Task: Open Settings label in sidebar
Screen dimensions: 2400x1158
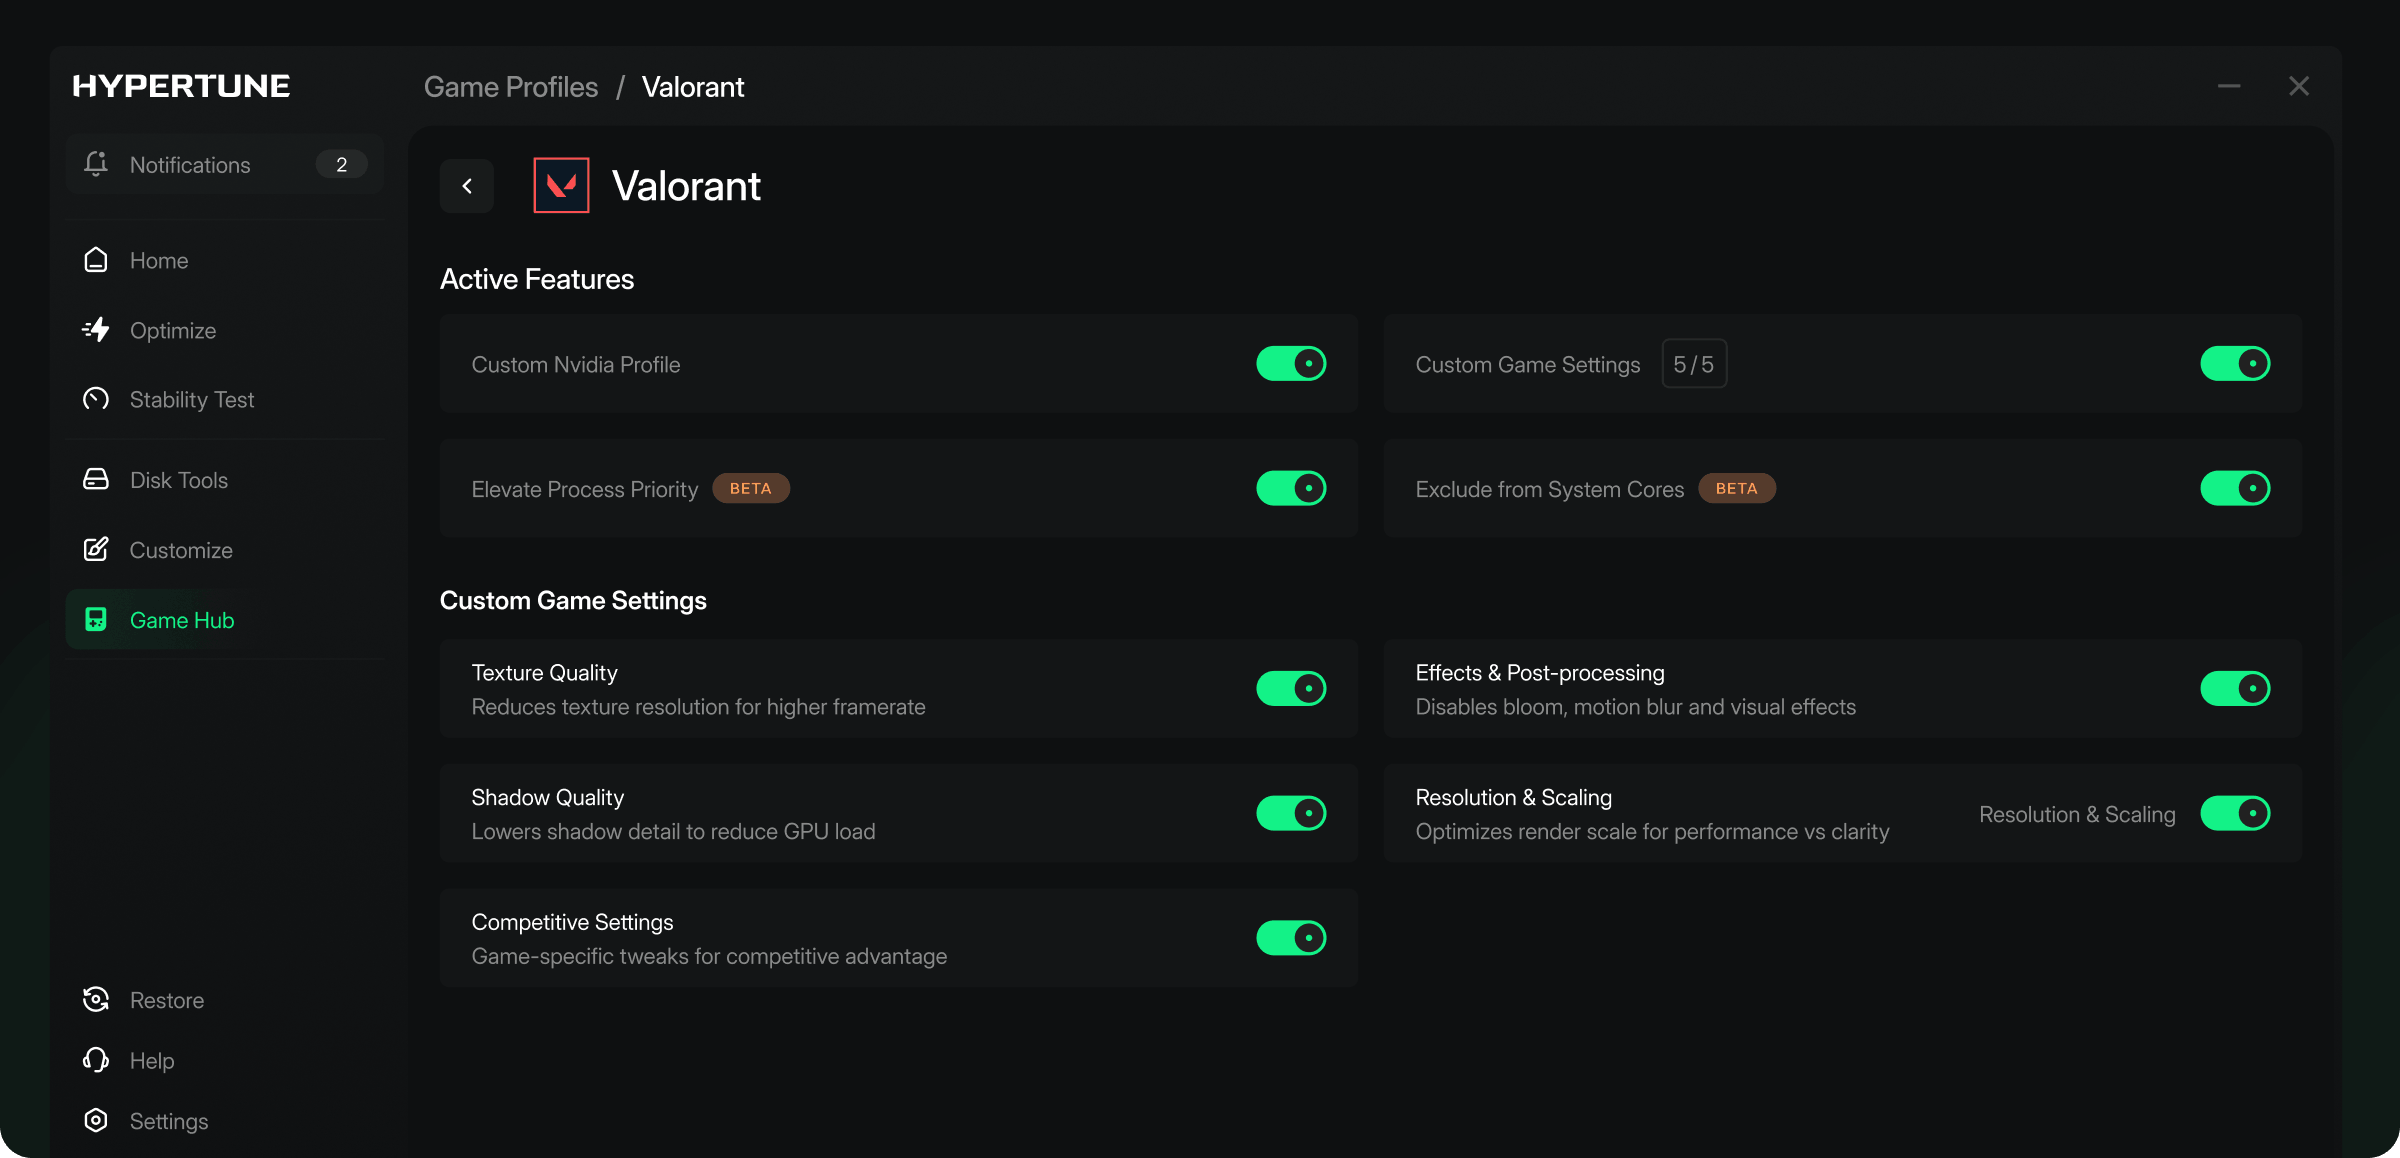Action: click(169, 1121)
